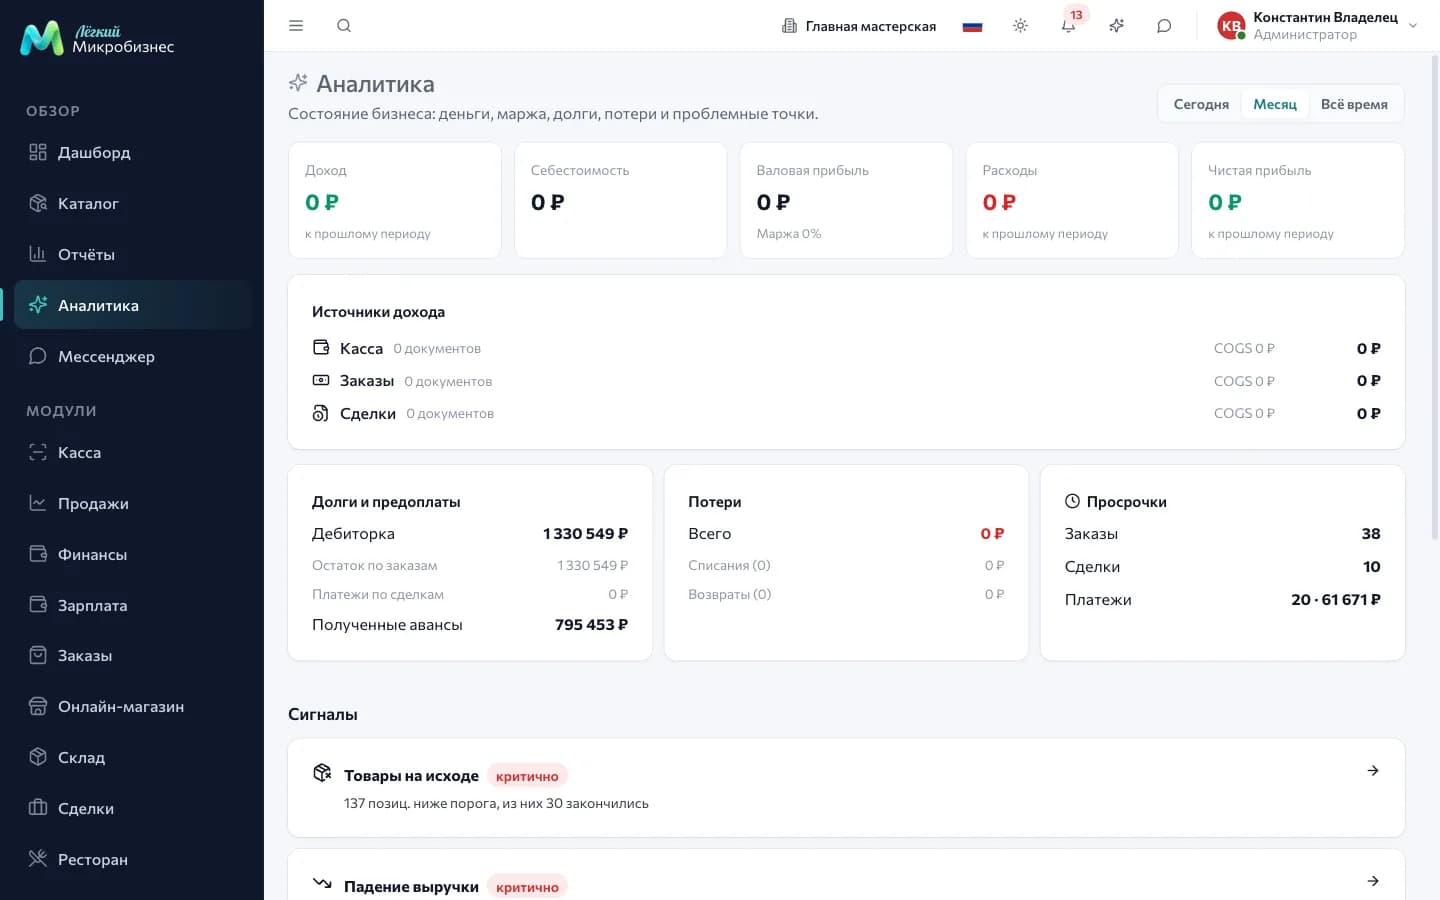
Task: Click overdue Сделки count 10
Action: pyautogui.click(x=1372, y=567)
